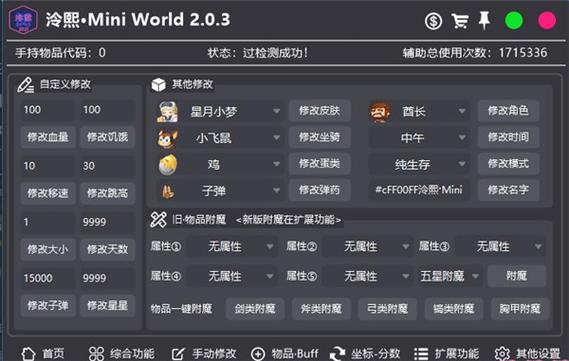Click the tools icon beside 旧·物品附魔
The width and height of the screenshot is (569, 361).
158,220
